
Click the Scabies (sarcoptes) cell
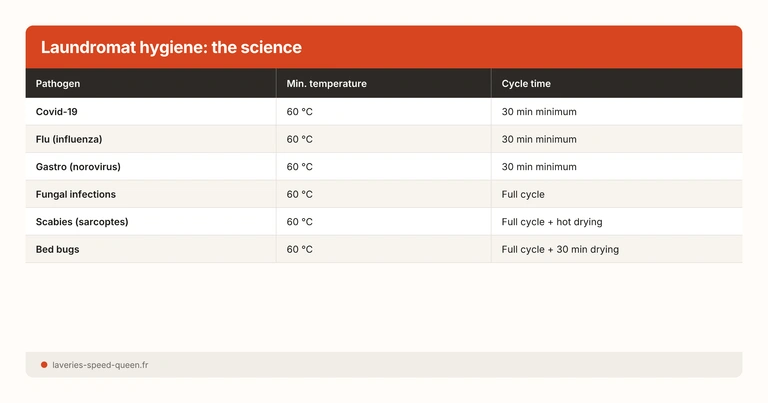82,222
